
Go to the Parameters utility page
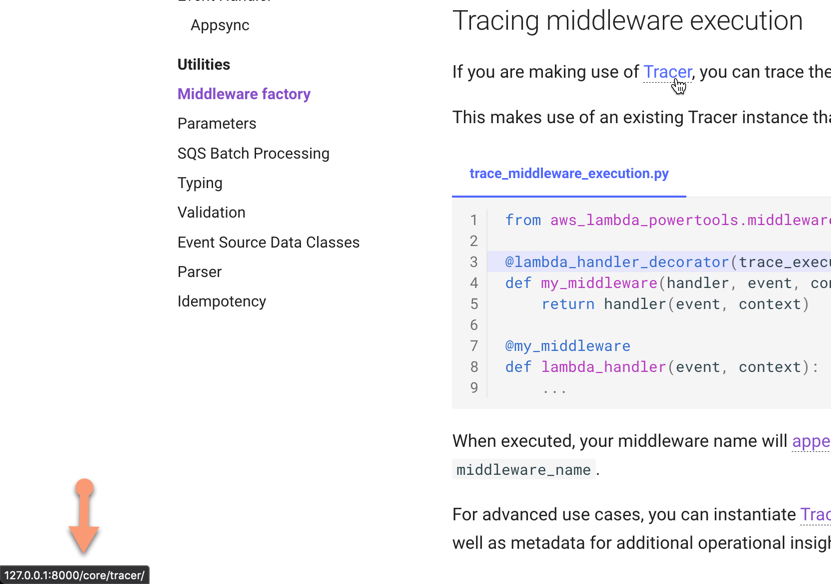[x=217, y=123]
